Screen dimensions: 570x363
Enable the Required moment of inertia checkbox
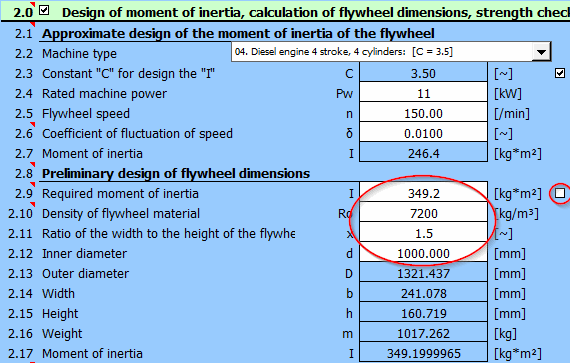click(560, 193)
